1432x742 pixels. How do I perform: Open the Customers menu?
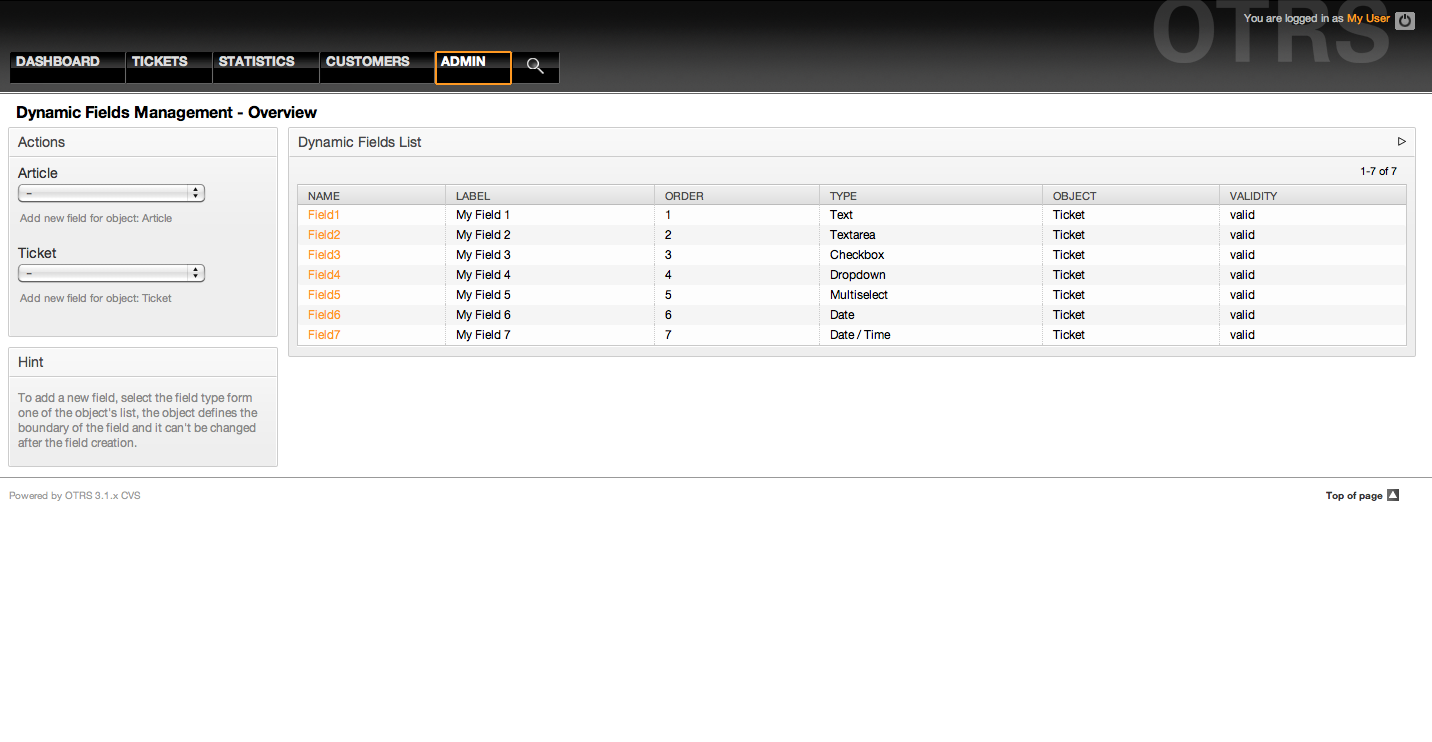click(368, 62)
